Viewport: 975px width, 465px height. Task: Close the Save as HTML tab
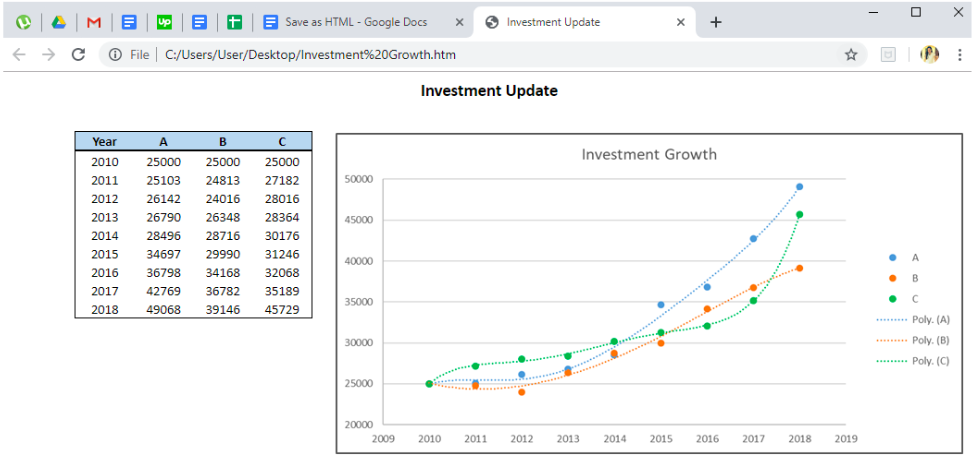tap(460, 22)
